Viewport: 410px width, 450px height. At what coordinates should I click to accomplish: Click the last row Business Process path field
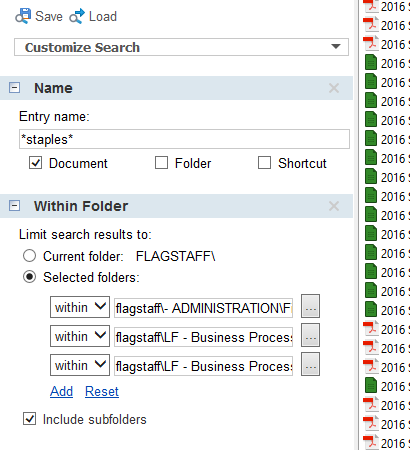(203, 366)
